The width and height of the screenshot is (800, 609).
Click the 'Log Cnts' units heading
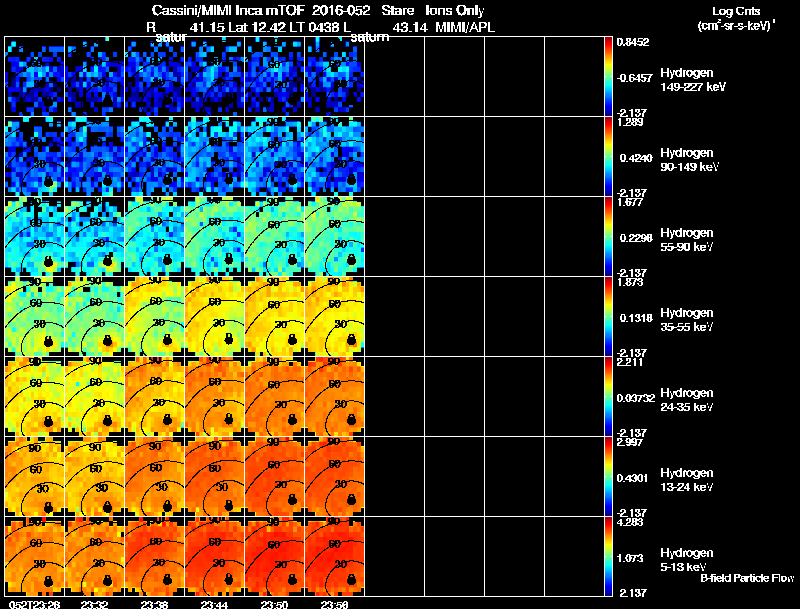pos(736,11)
